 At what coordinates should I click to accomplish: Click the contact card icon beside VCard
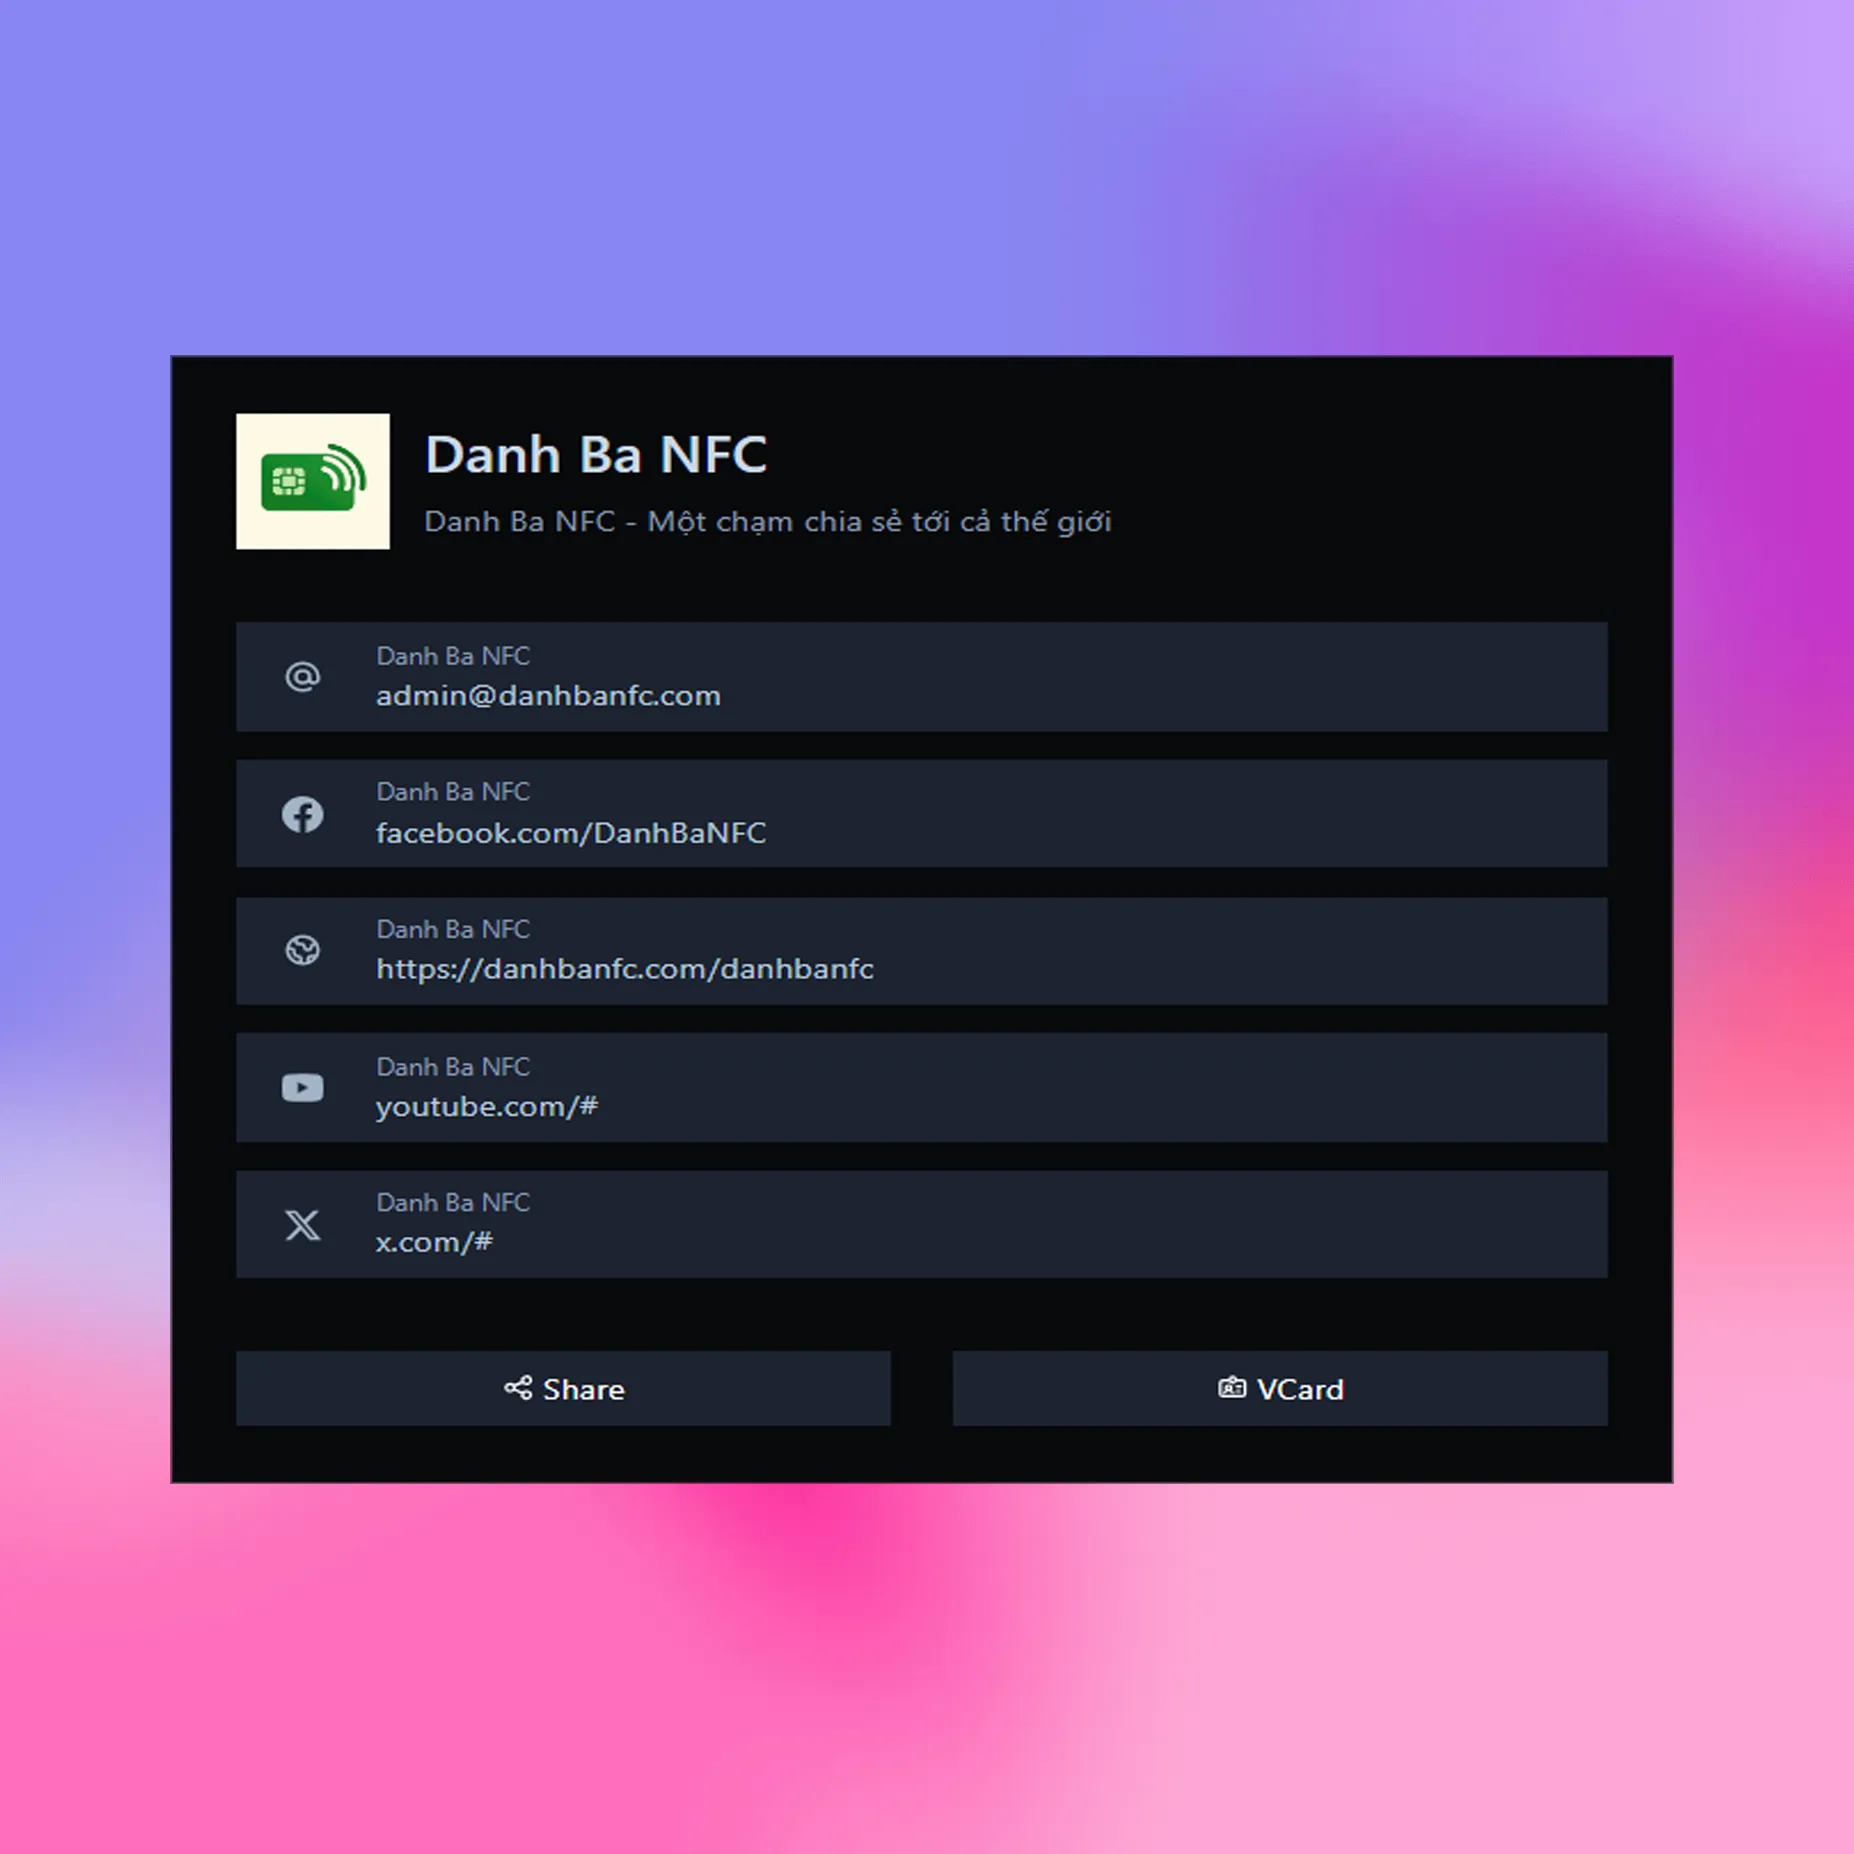pyautogui.click(x=1232, y=1388)
